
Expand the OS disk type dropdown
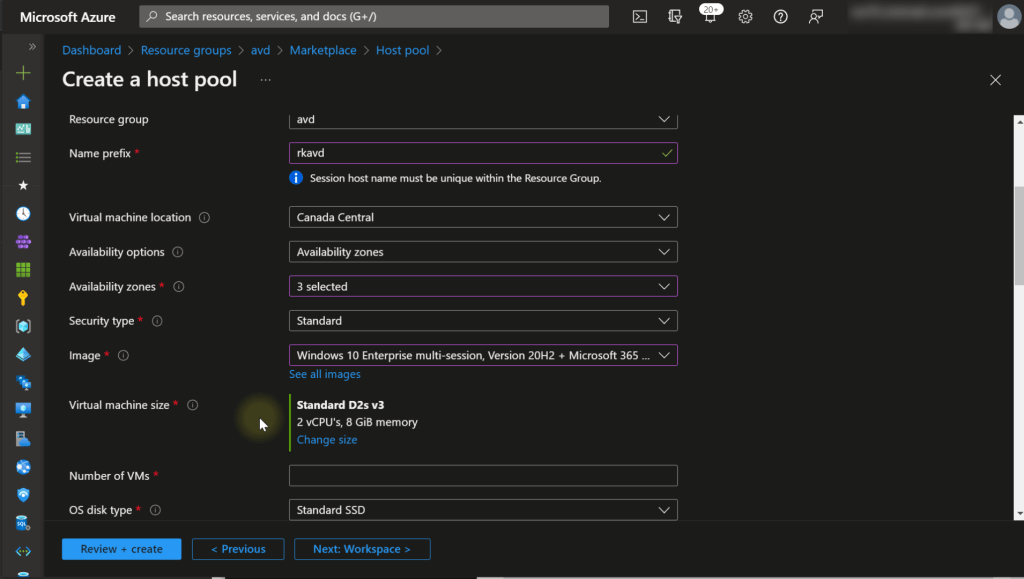coord(483,510)
